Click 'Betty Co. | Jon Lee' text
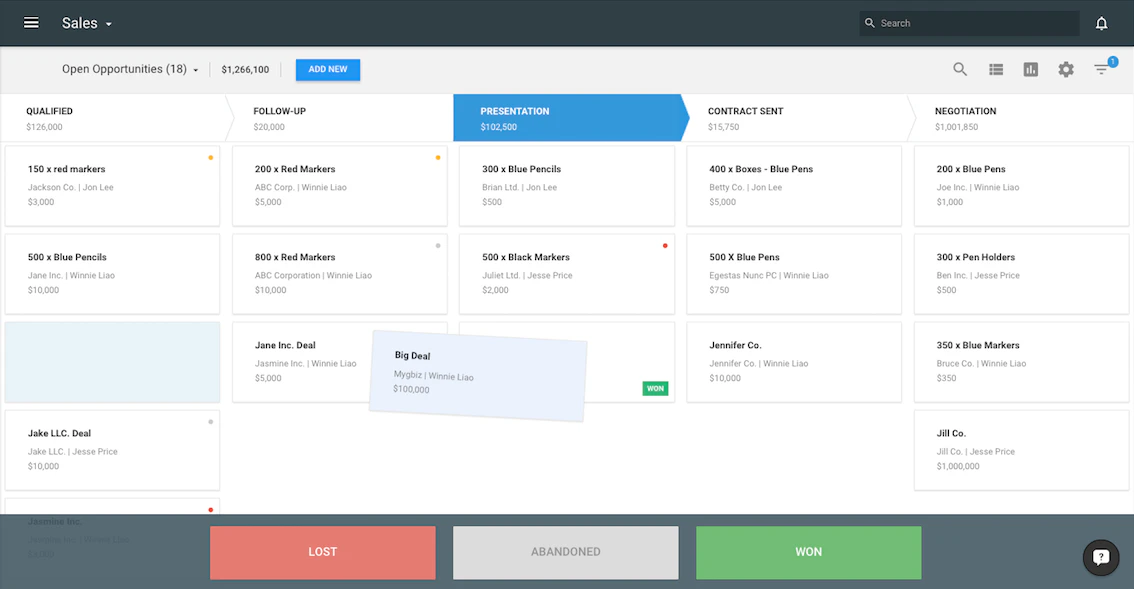This screenshot has width=1134, height=589. [746, 187]
